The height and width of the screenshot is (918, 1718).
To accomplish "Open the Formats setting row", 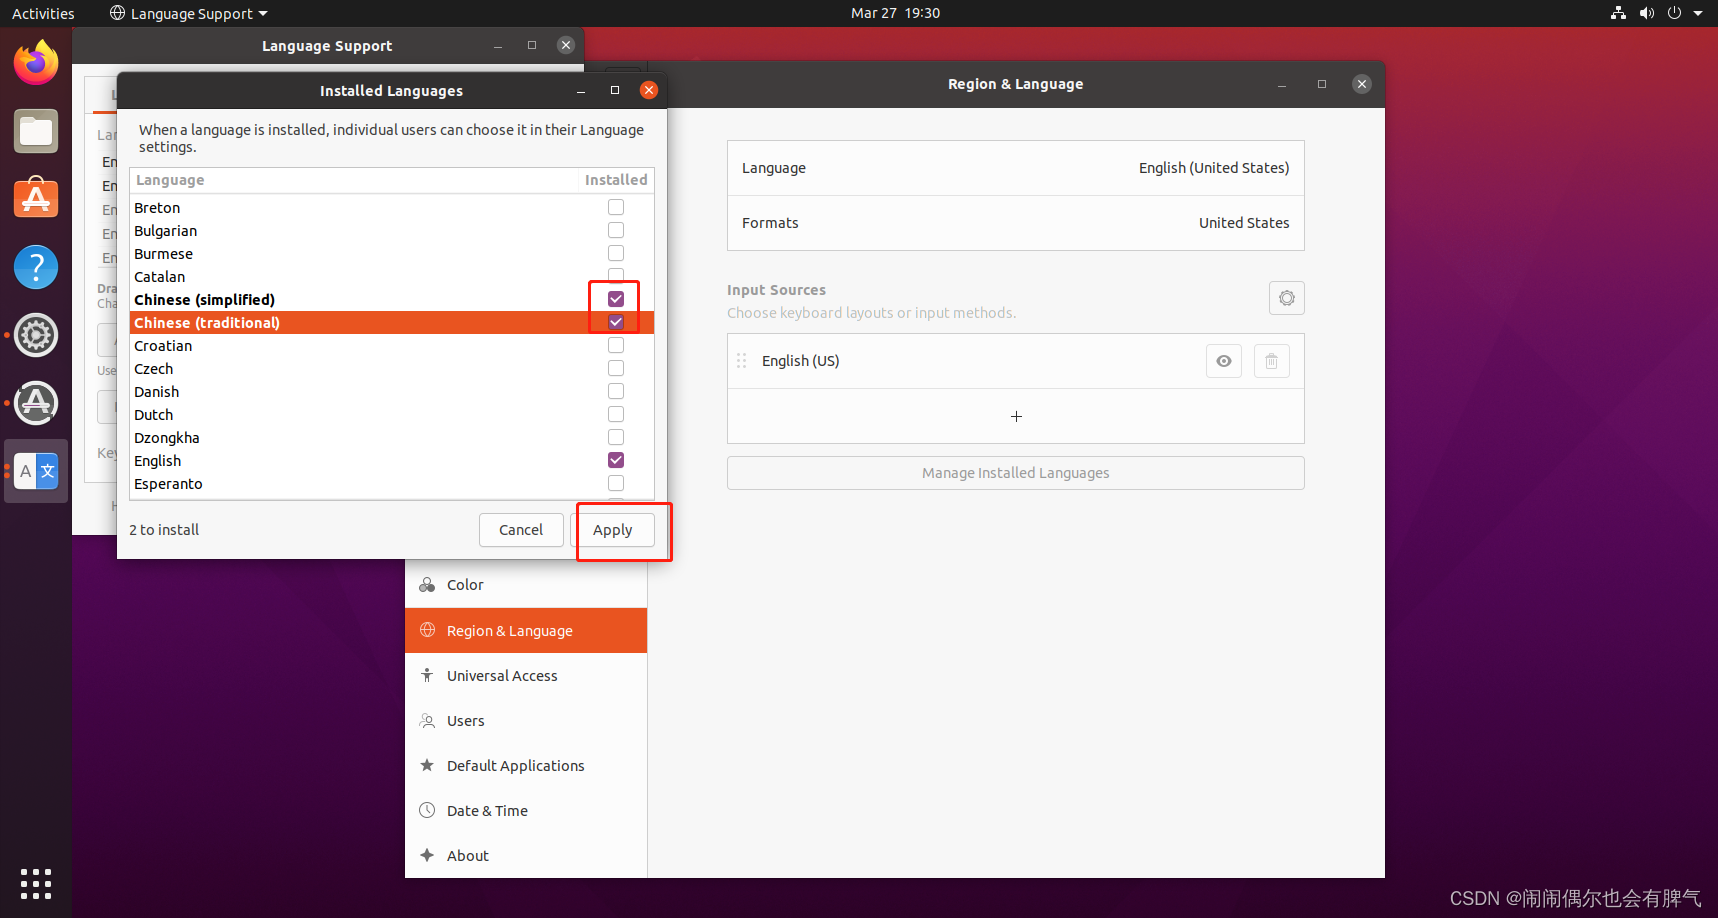I will 1015,223.
